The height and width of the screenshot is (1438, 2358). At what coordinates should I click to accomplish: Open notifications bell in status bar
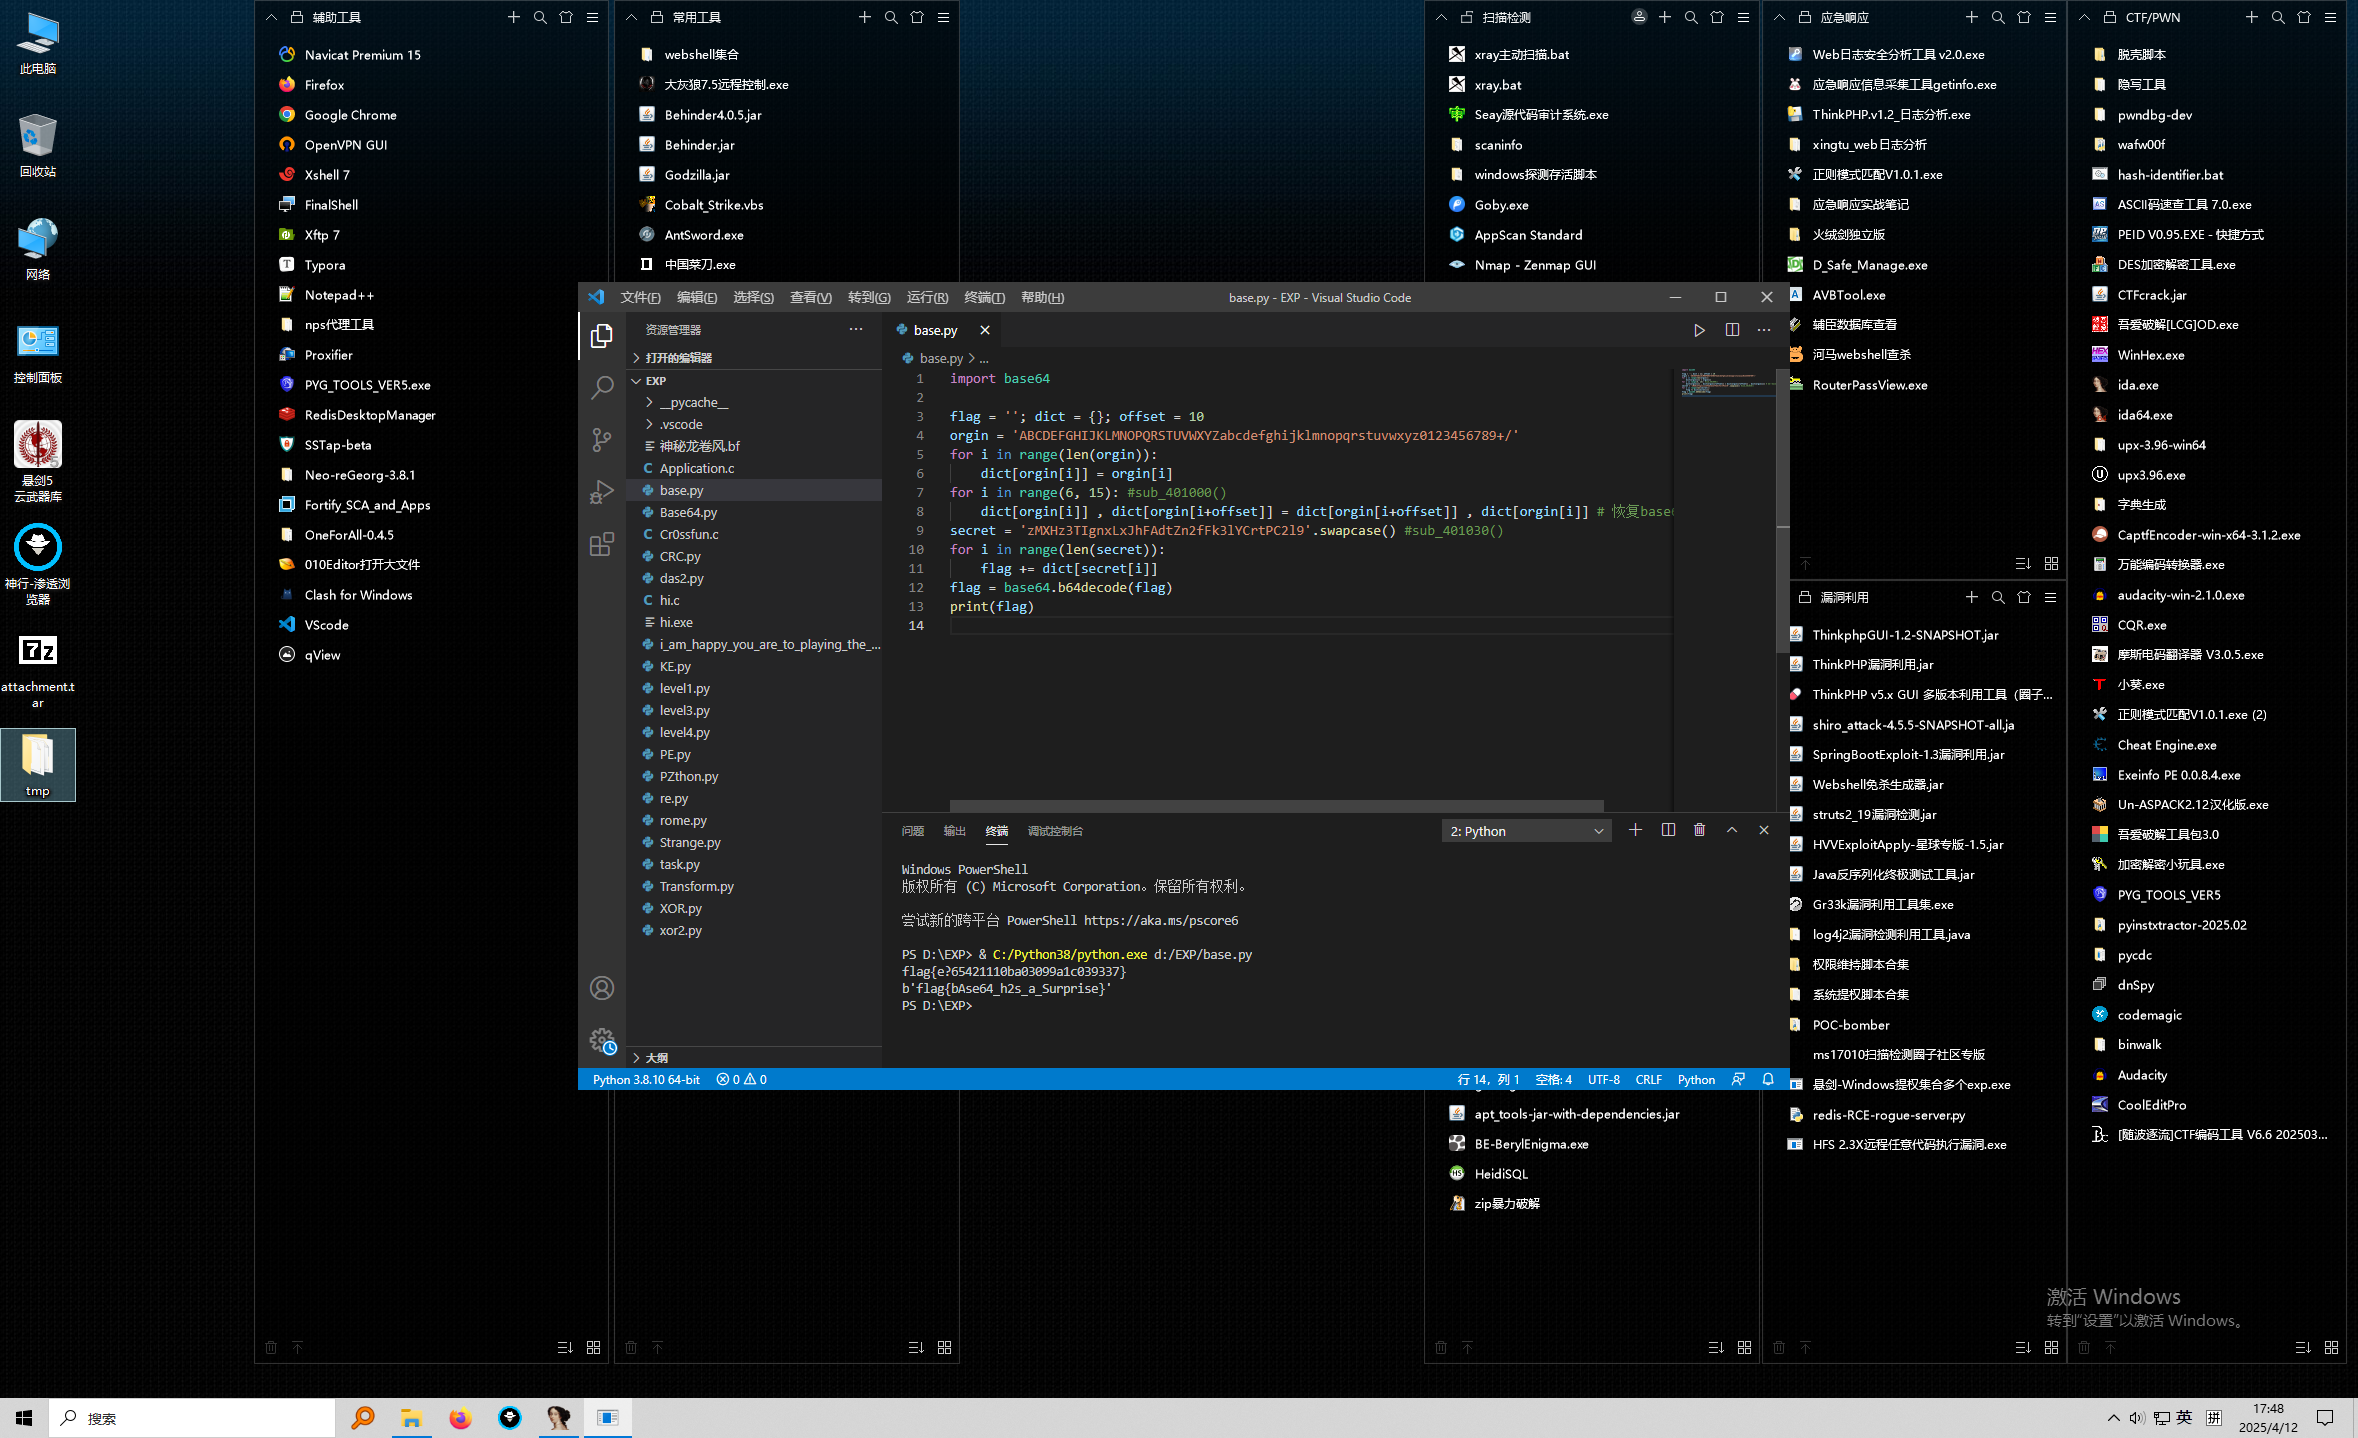pyautogui.click(x=1768, y=1079)
